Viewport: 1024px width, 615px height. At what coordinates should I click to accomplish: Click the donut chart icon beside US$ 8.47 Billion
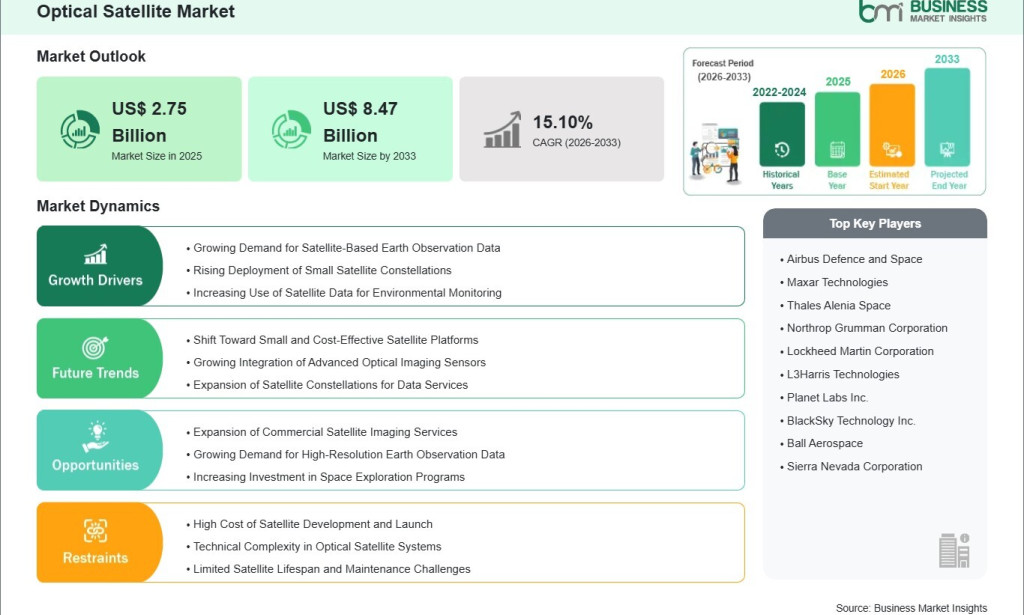pyautogui.click(x=291, y=129)
